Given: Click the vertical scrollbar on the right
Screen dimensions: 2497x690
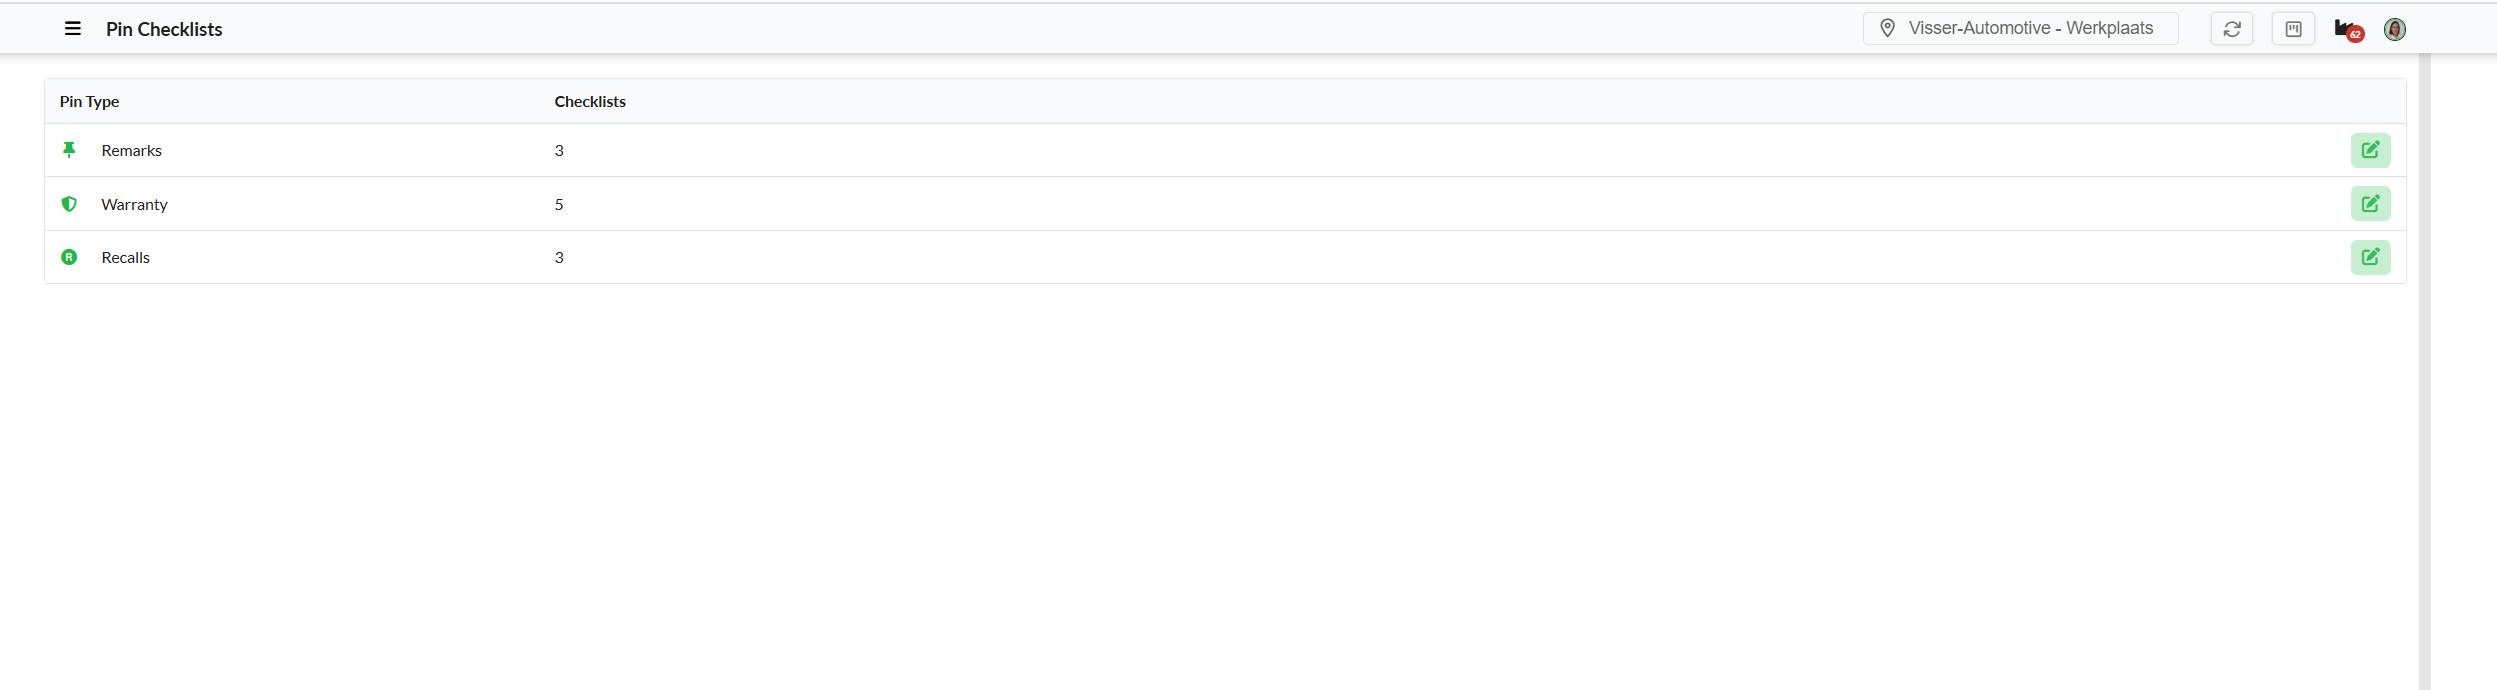Looking at the screenshot, I should [2424, 370].
